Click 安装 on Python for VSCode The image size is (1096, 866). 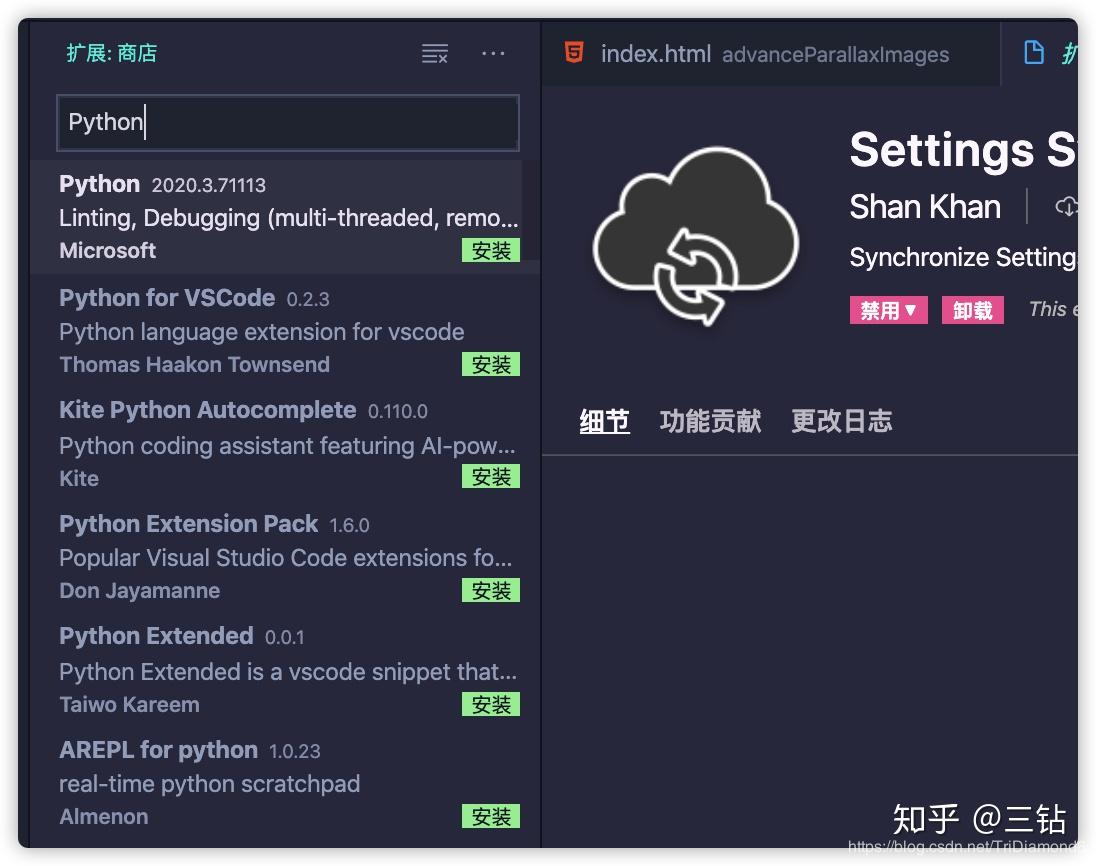tap(491, 364)
